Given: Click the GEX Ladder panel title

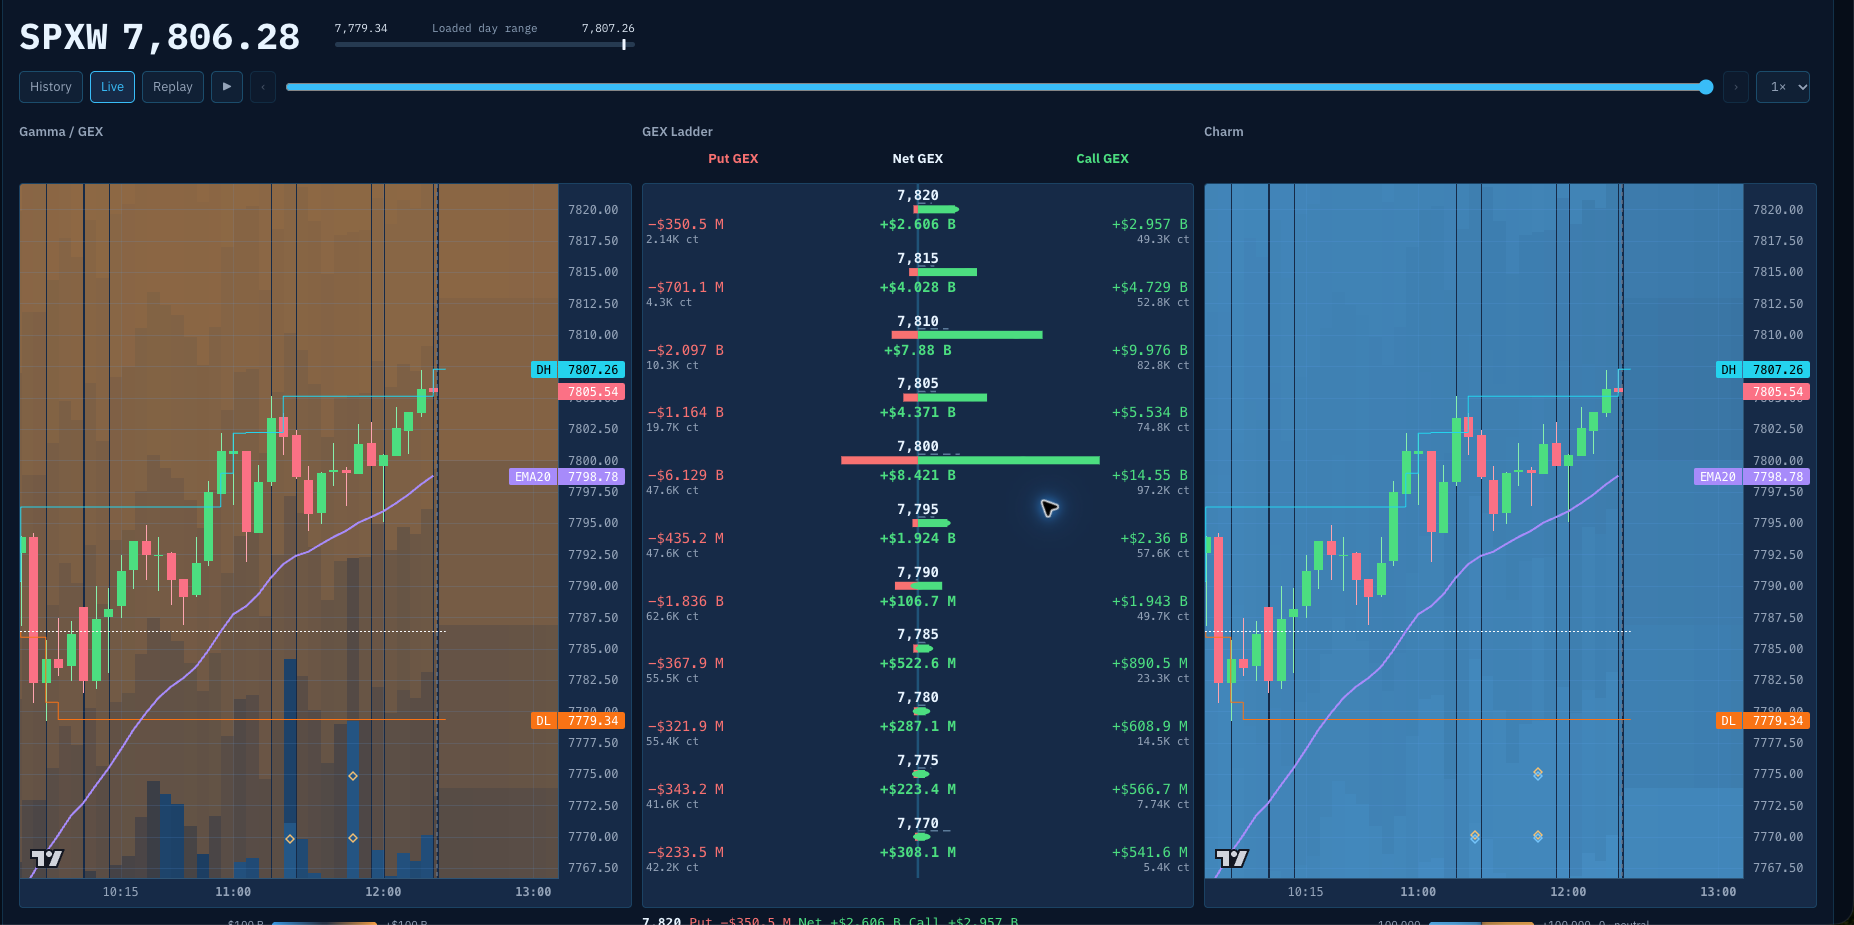Looking at the screenshot, I should coord(678,132).
